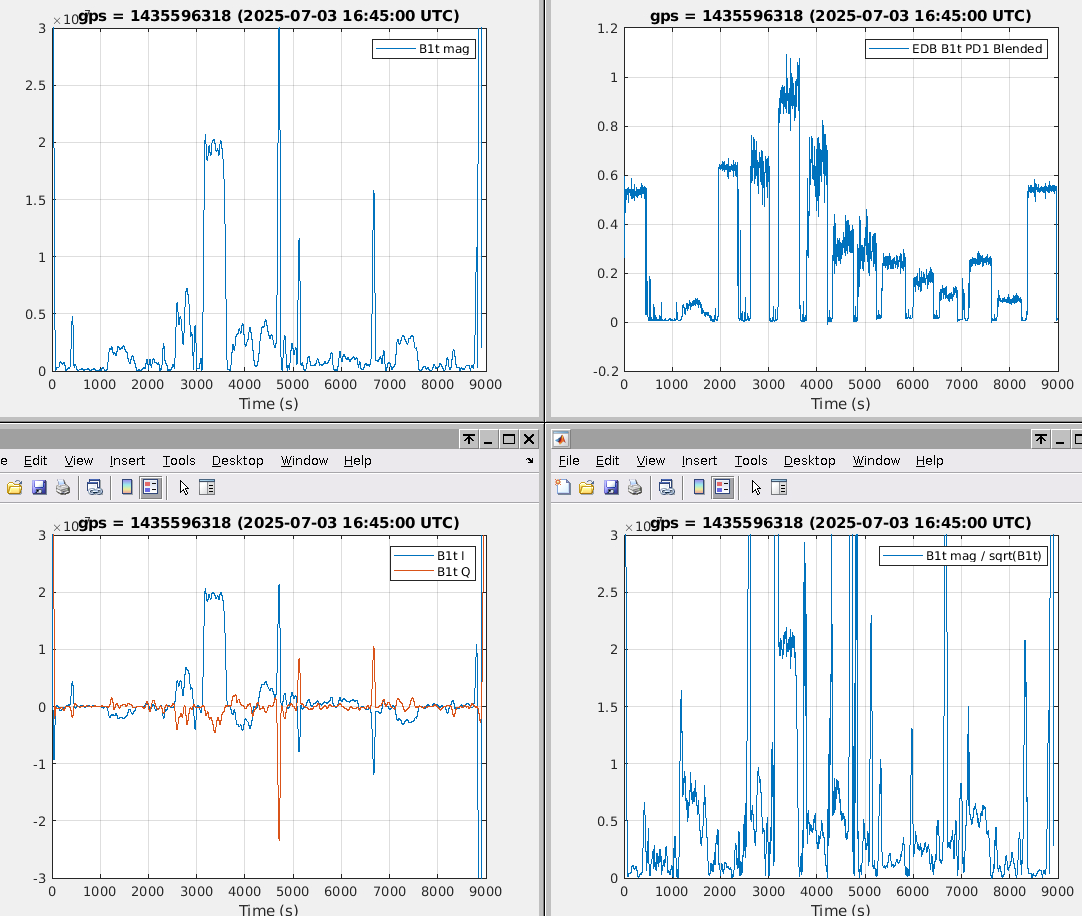Click dock arrow at left menu bar's right end
The image size is (1082, 916).
pyautogui.click(x=529, y=461)
